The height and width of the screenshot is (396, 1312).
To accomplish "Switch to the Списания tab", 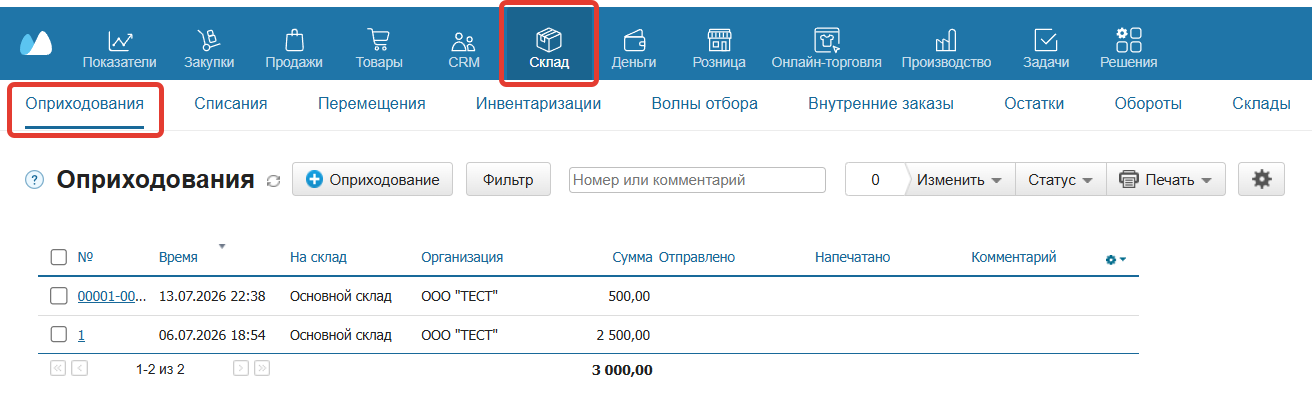I will (231, 103).
